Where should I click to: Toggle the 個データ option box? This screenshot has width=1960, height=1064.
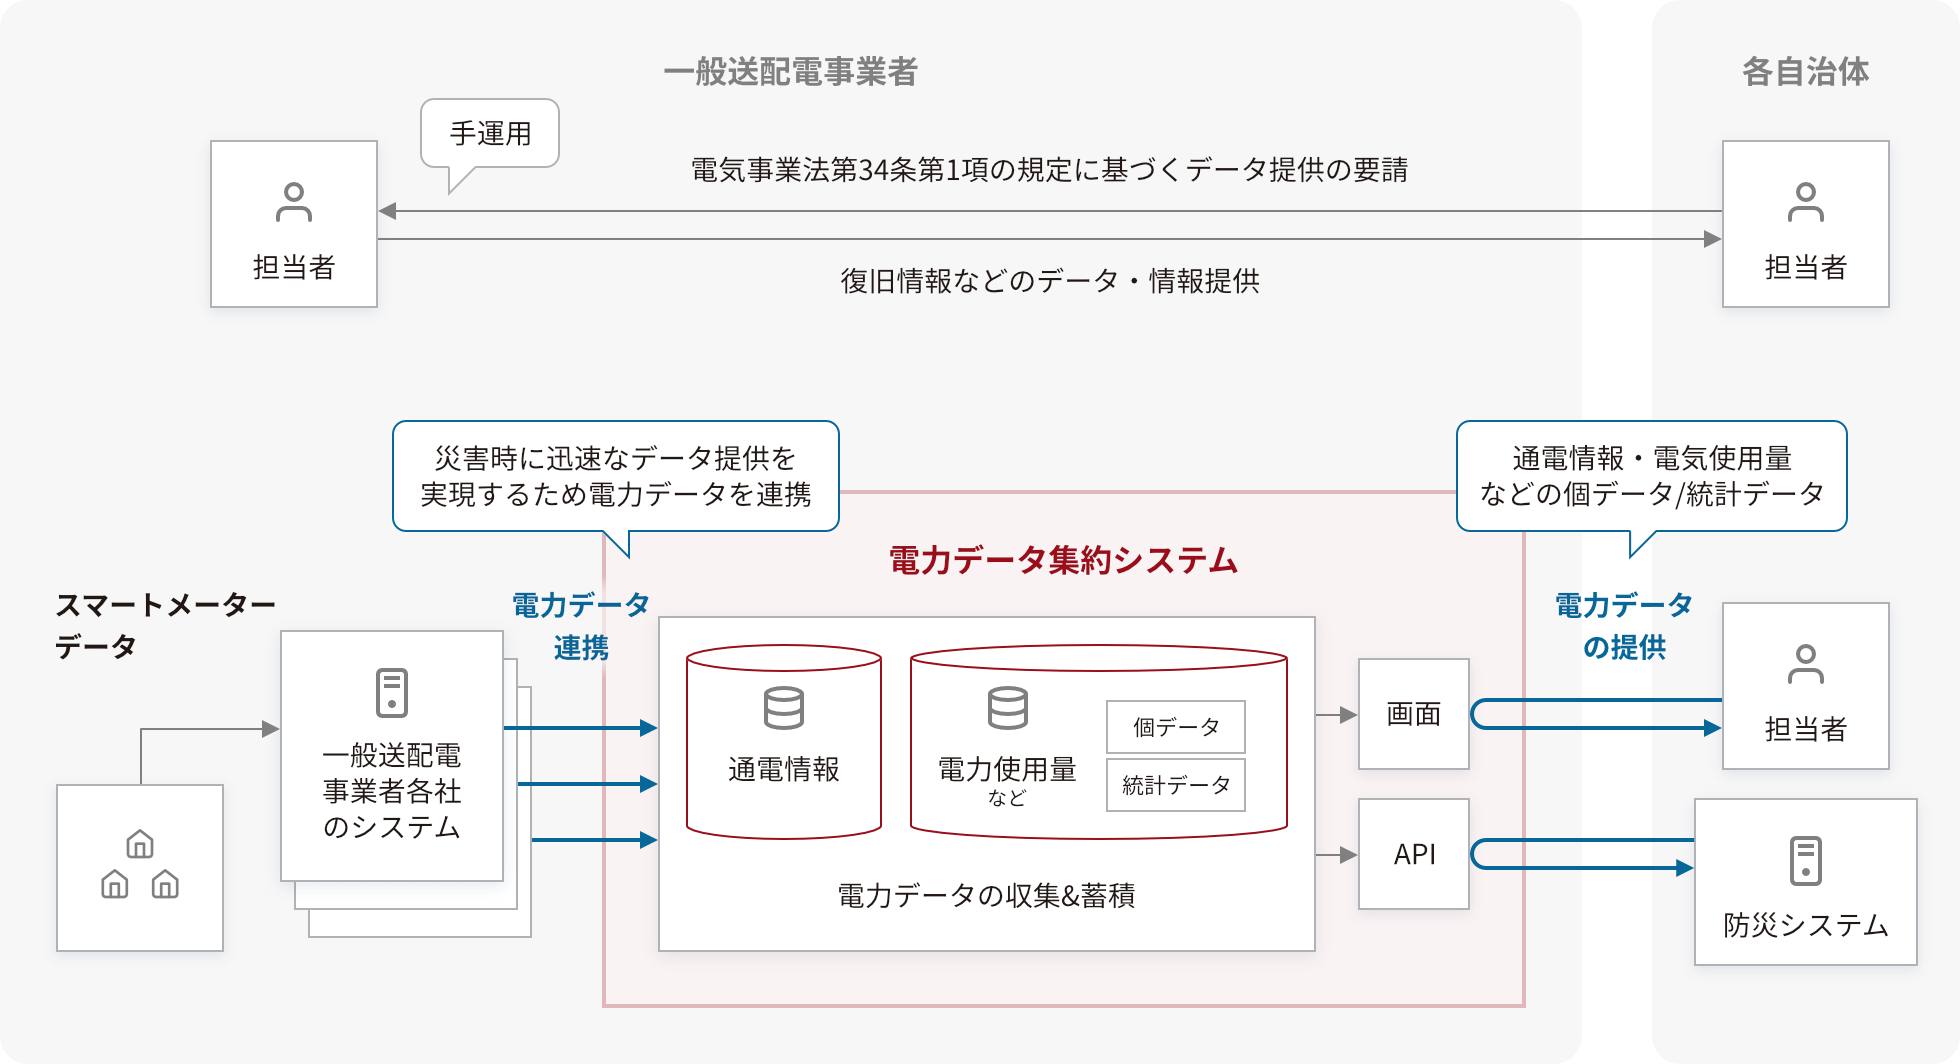coord(1175,728)
